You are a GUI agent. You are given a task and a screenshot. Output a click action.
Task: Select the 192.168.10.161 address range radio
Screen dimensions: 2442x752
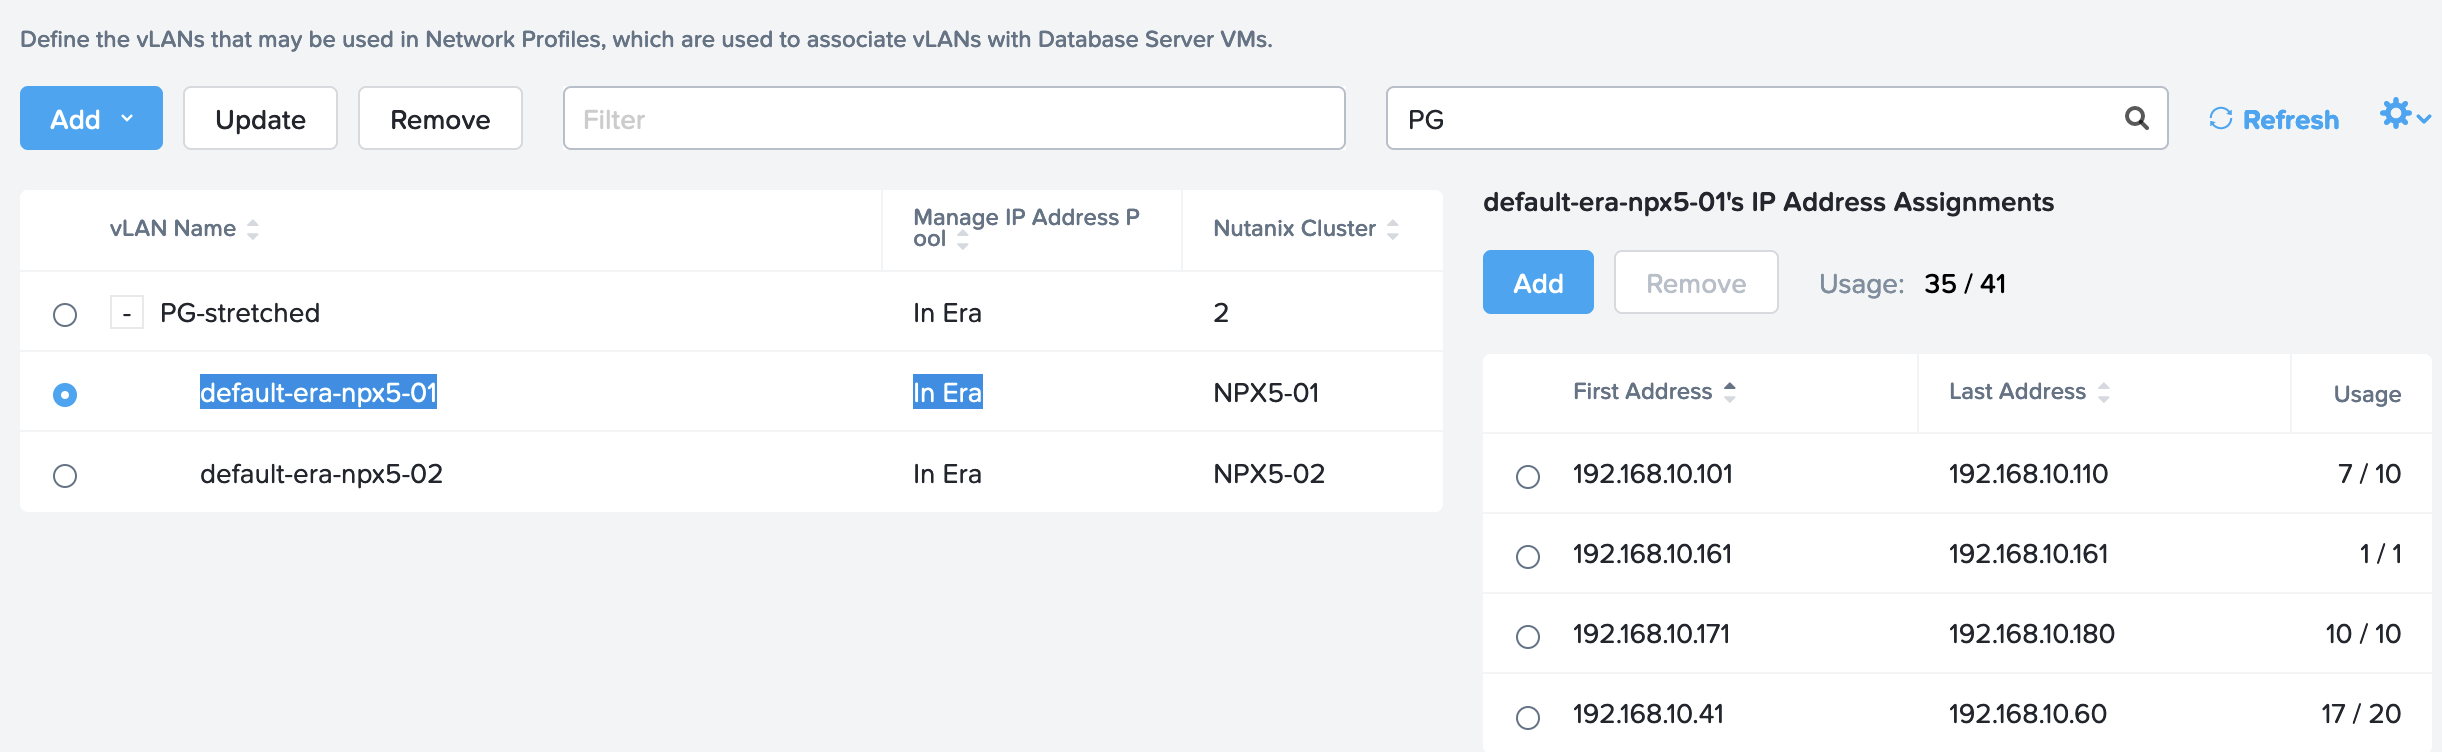click(x=1528, y=557)
